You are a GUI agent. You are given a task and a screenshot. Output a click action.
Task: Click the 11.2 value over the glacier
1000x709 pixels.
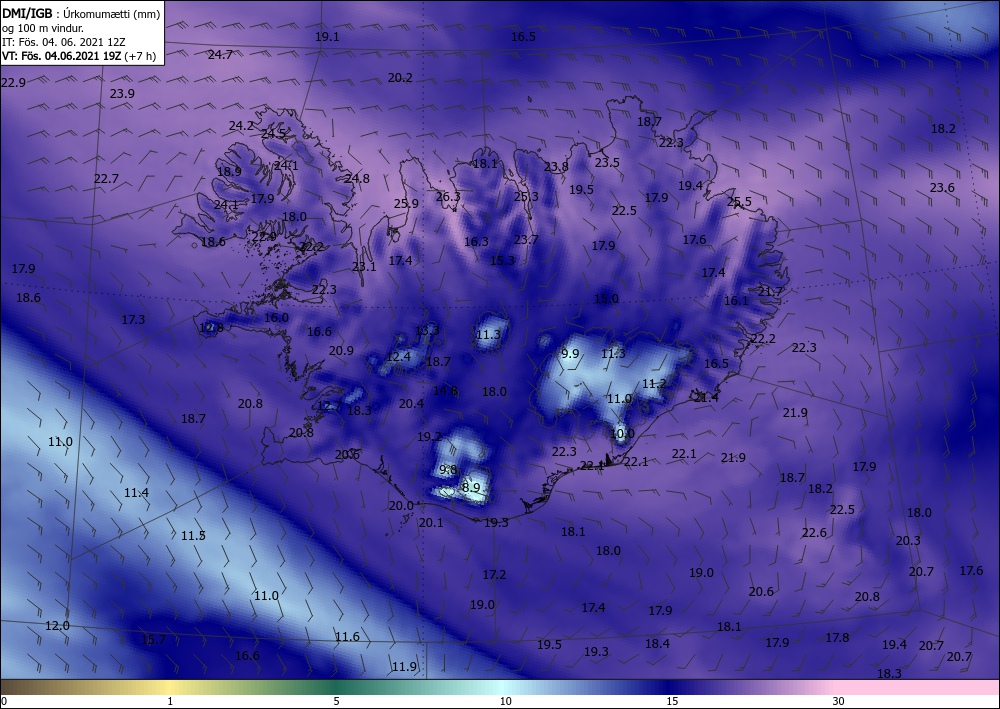[654, 384]
